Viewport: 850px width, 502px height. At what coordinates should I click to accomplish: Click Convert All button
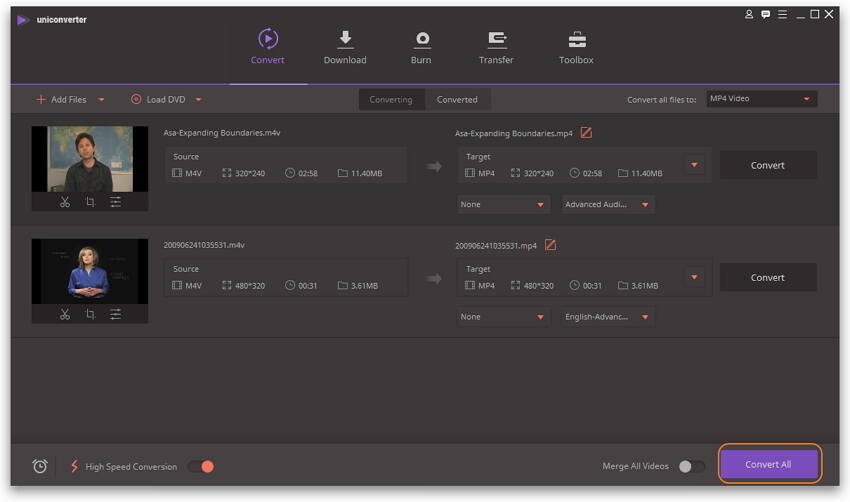pyautogui.click(x=769, y=465)
